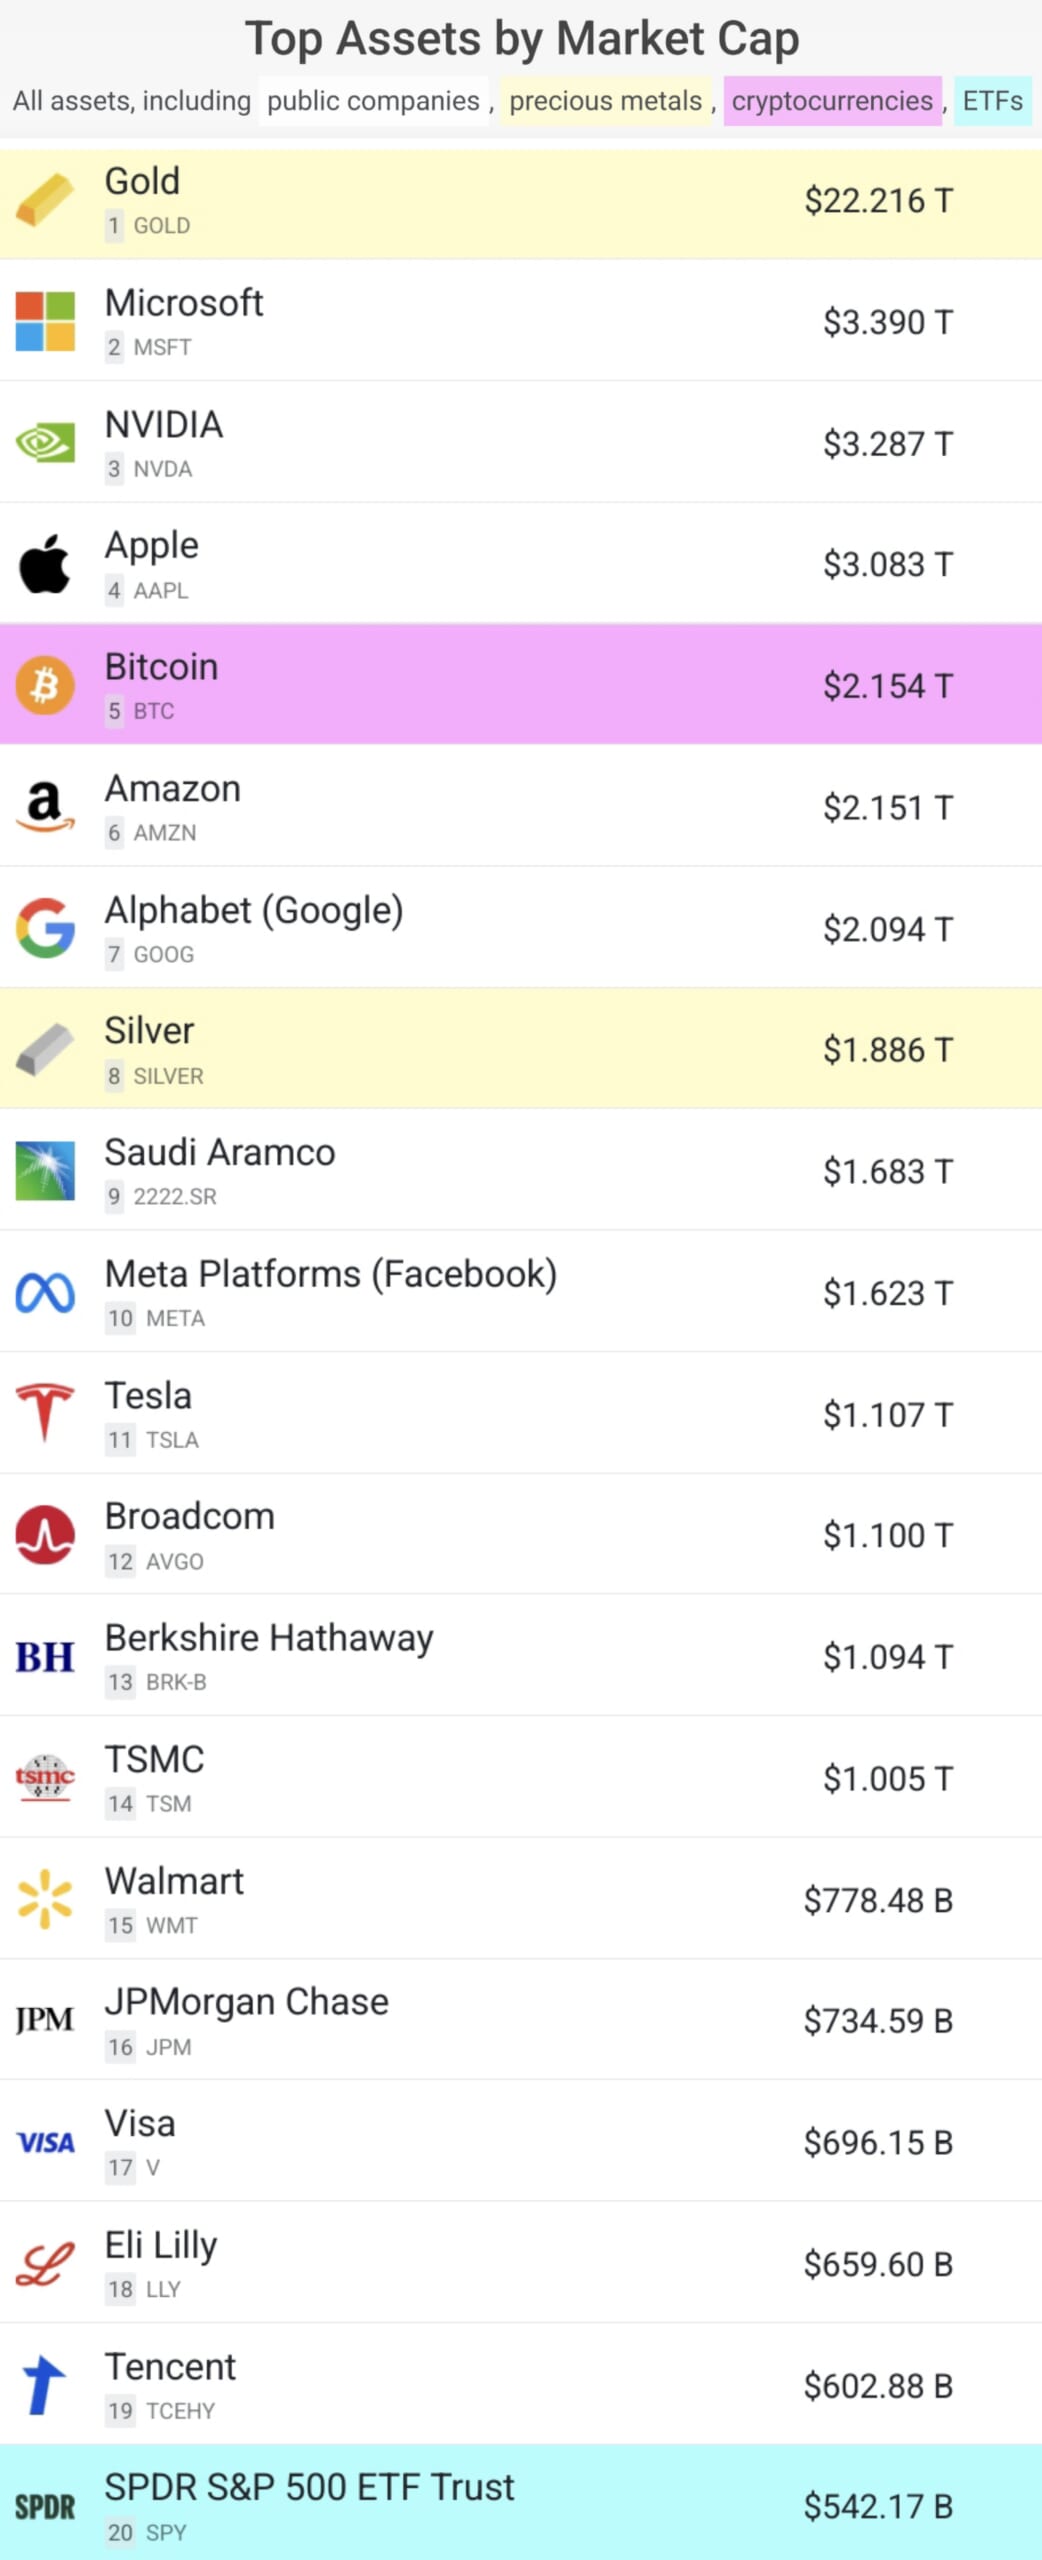
Task: Click the Bitcoin coin icon
Action: [45, 686]
